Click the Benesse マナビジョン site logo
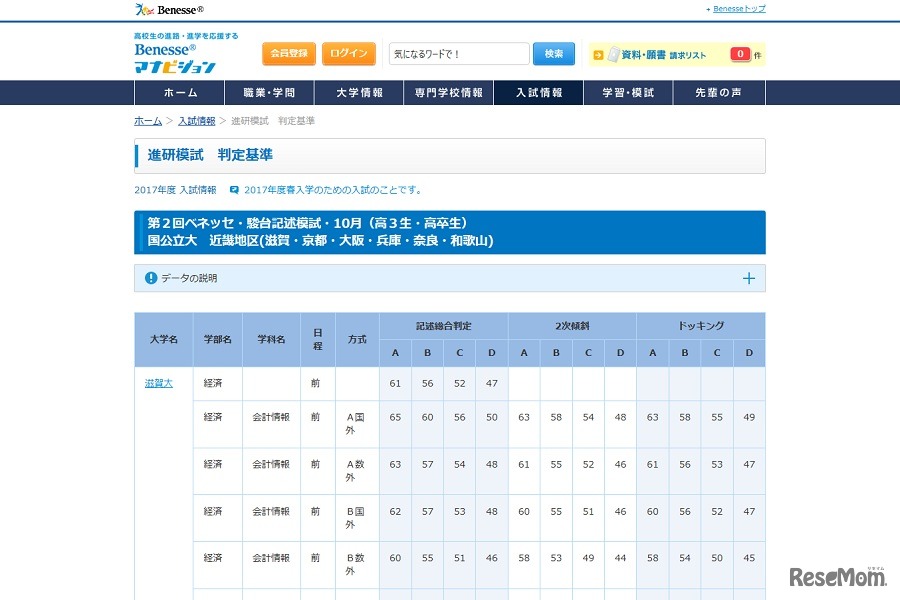Viewport: 900px width, 600px height. coord(175,57)
